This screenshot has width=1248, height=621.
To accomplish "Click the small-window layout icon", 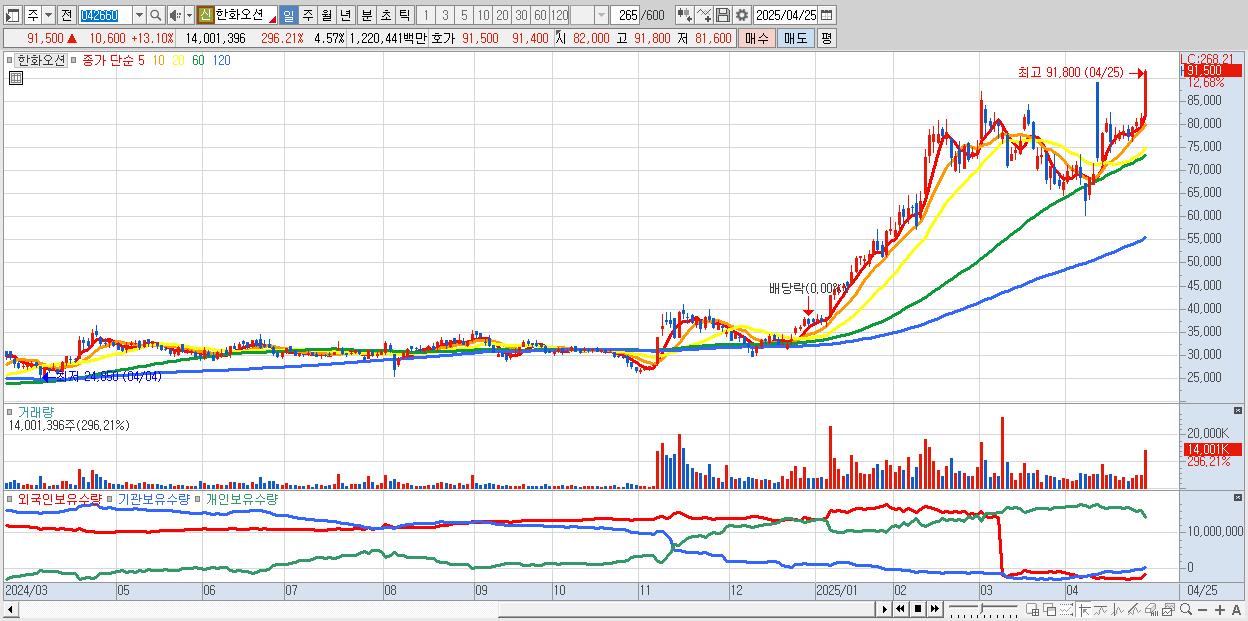I will [1032, 609].
